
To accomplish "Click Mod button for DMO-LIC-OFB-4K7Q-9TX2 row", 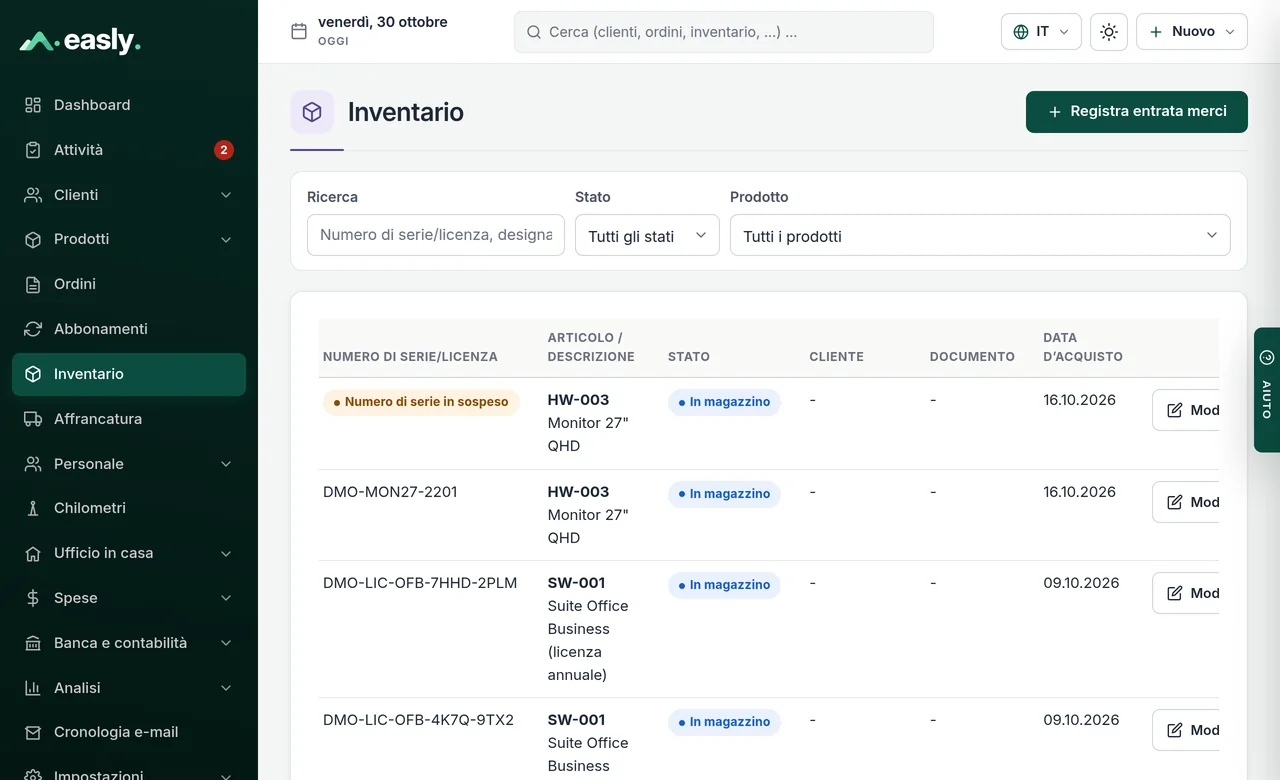I will click(1186, 730).
